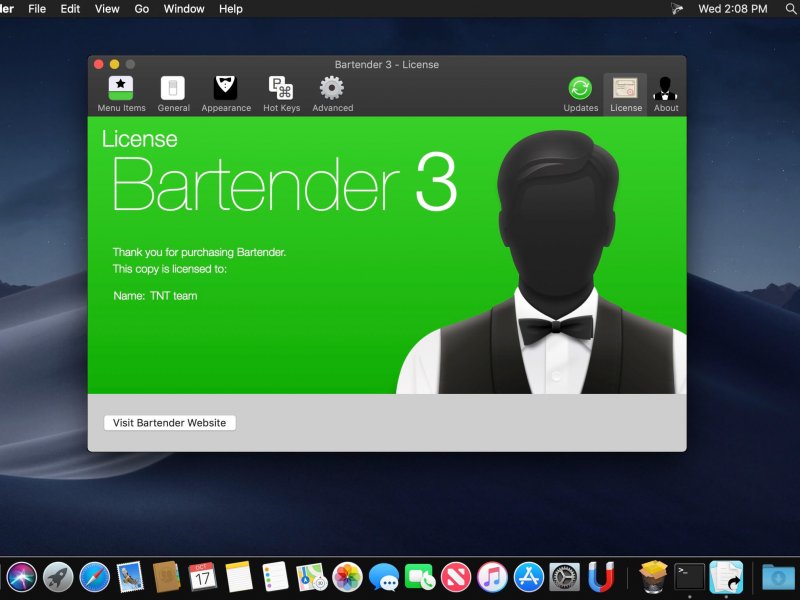
Task: Open Terminal from the Dock
Action: click(690, 577)
